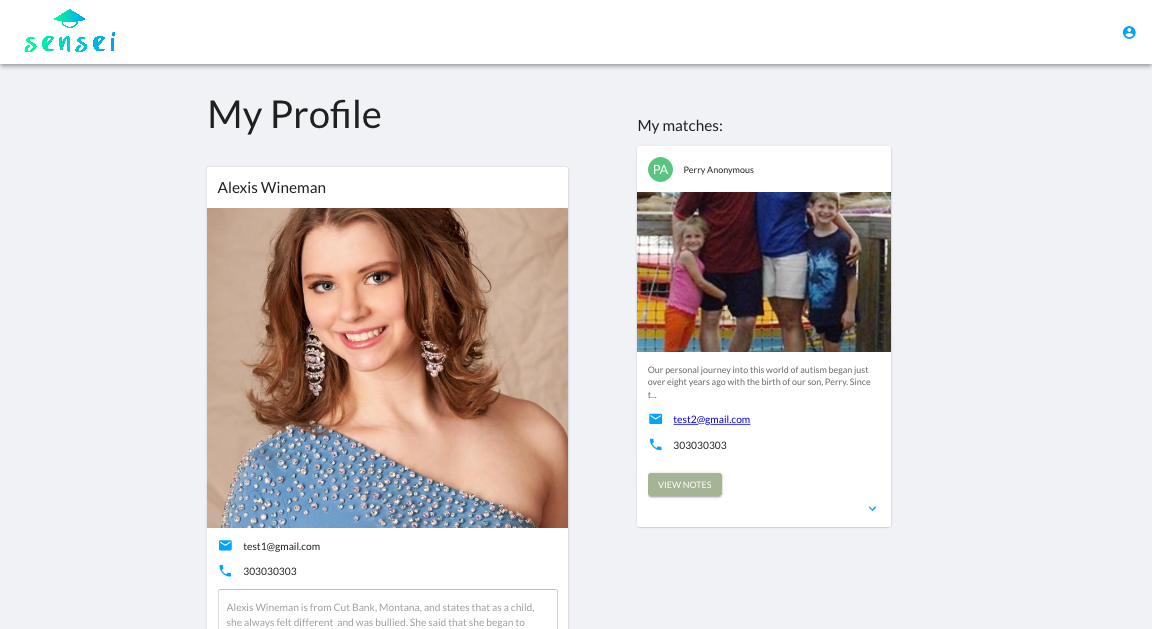
Task: Click Perry's autism journey description text
Action: coord(759,382)
